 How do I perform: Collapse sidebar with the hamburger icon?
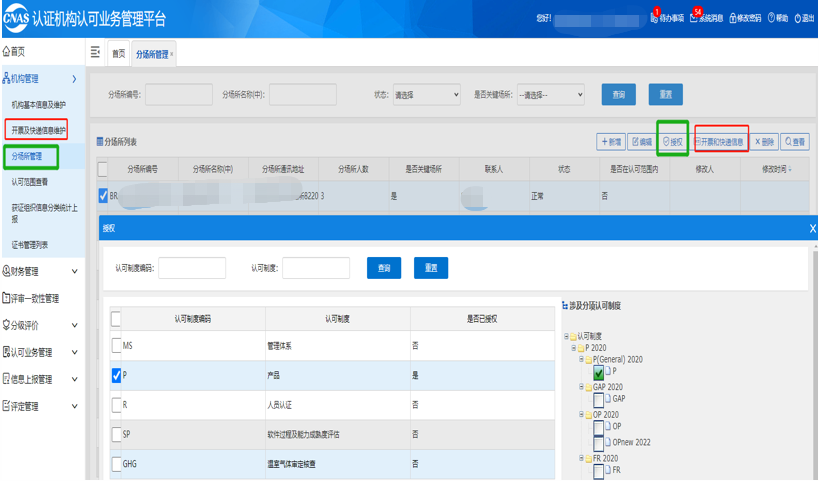tap(95, 52)
